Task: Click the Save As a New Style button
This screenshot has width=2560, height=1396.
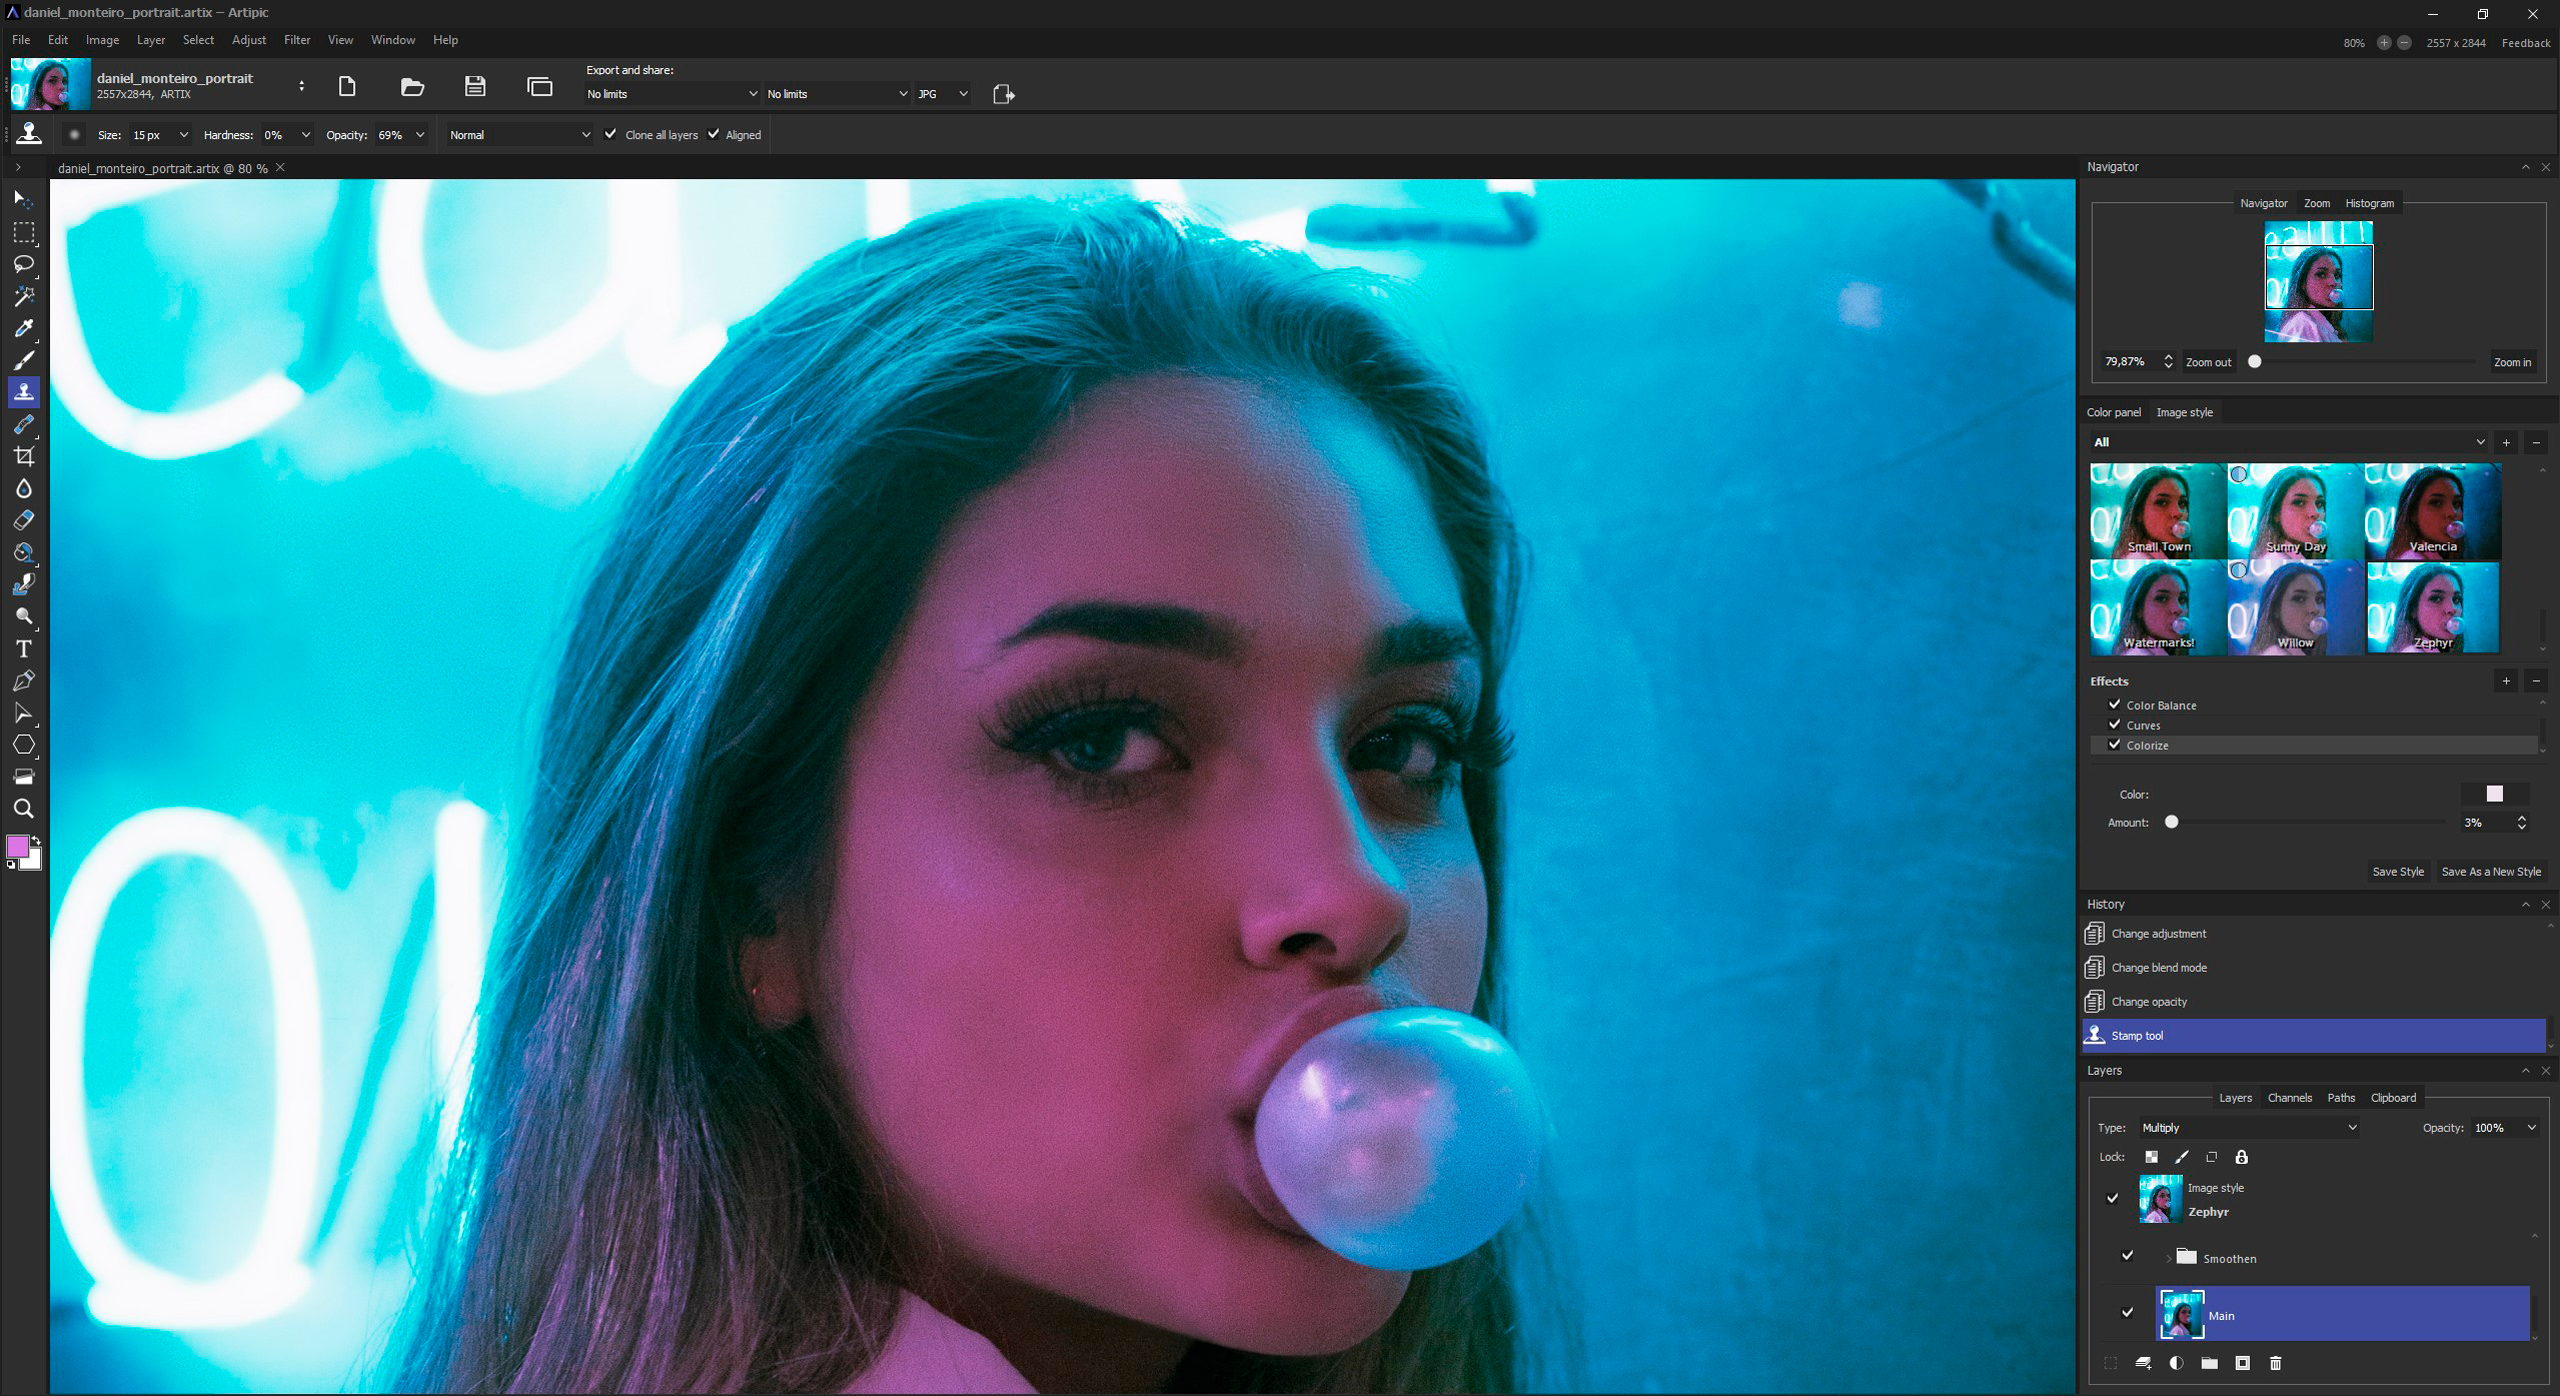Action: click(x=2491, y=871)
